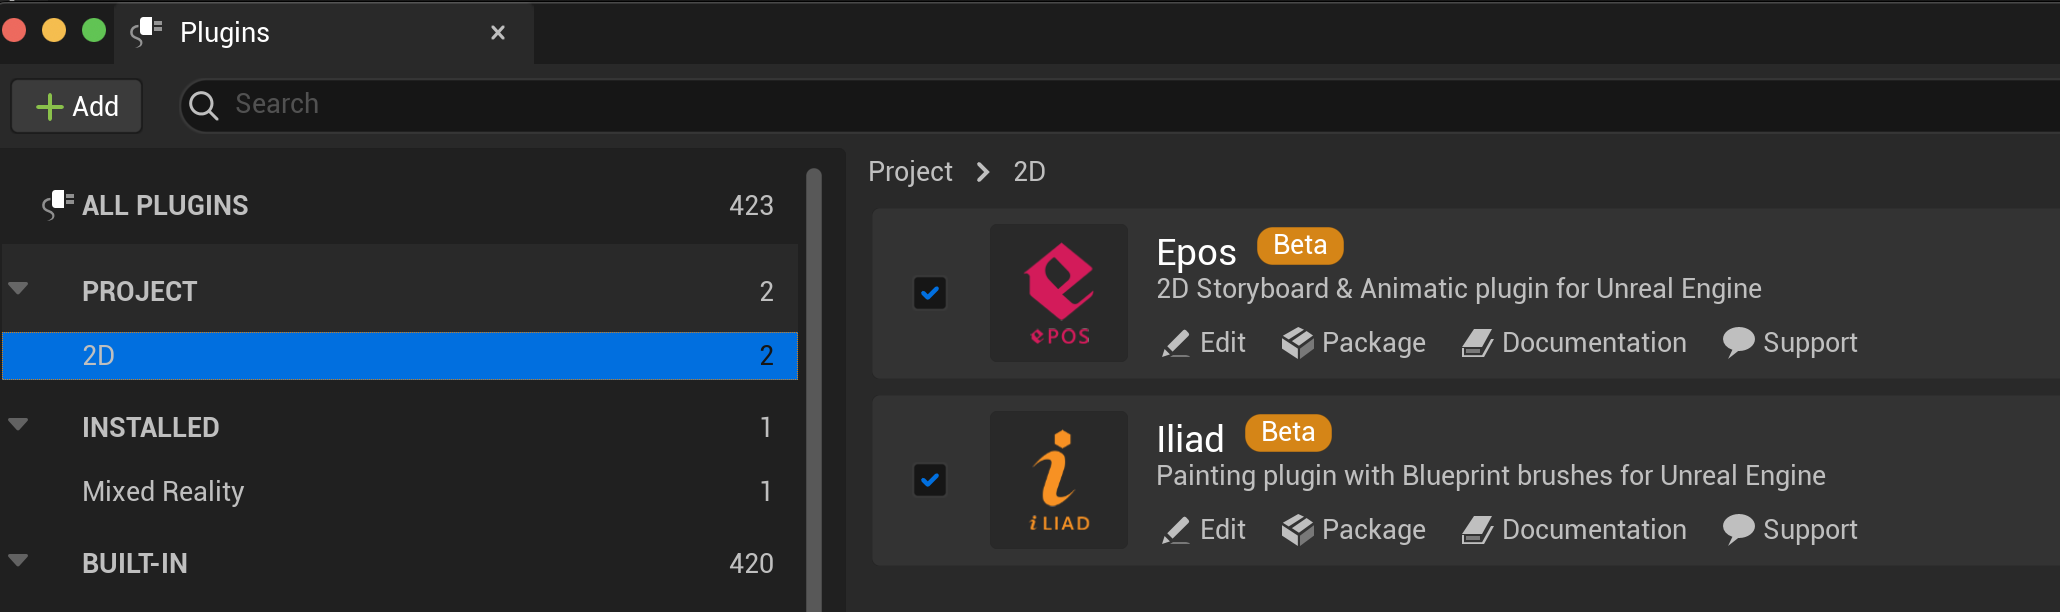2060x612 pixels.
Task: Close the Plugins tab
Action: [x=498, y=33]
